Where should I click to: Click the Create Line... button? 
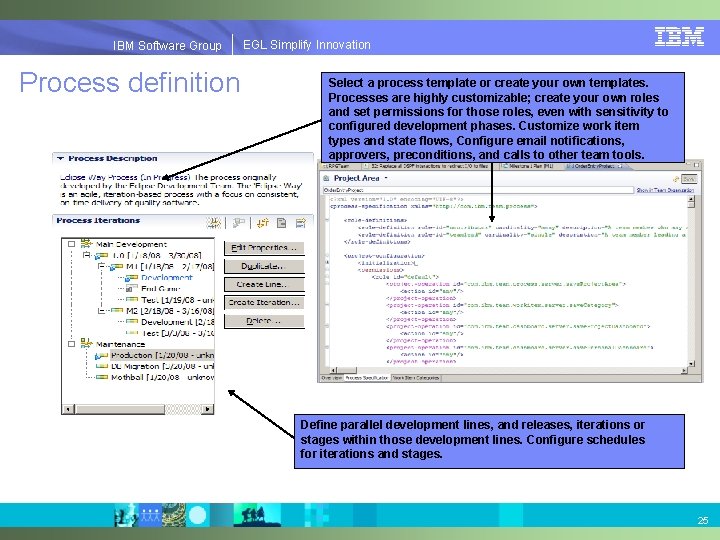tap(264, 285)
